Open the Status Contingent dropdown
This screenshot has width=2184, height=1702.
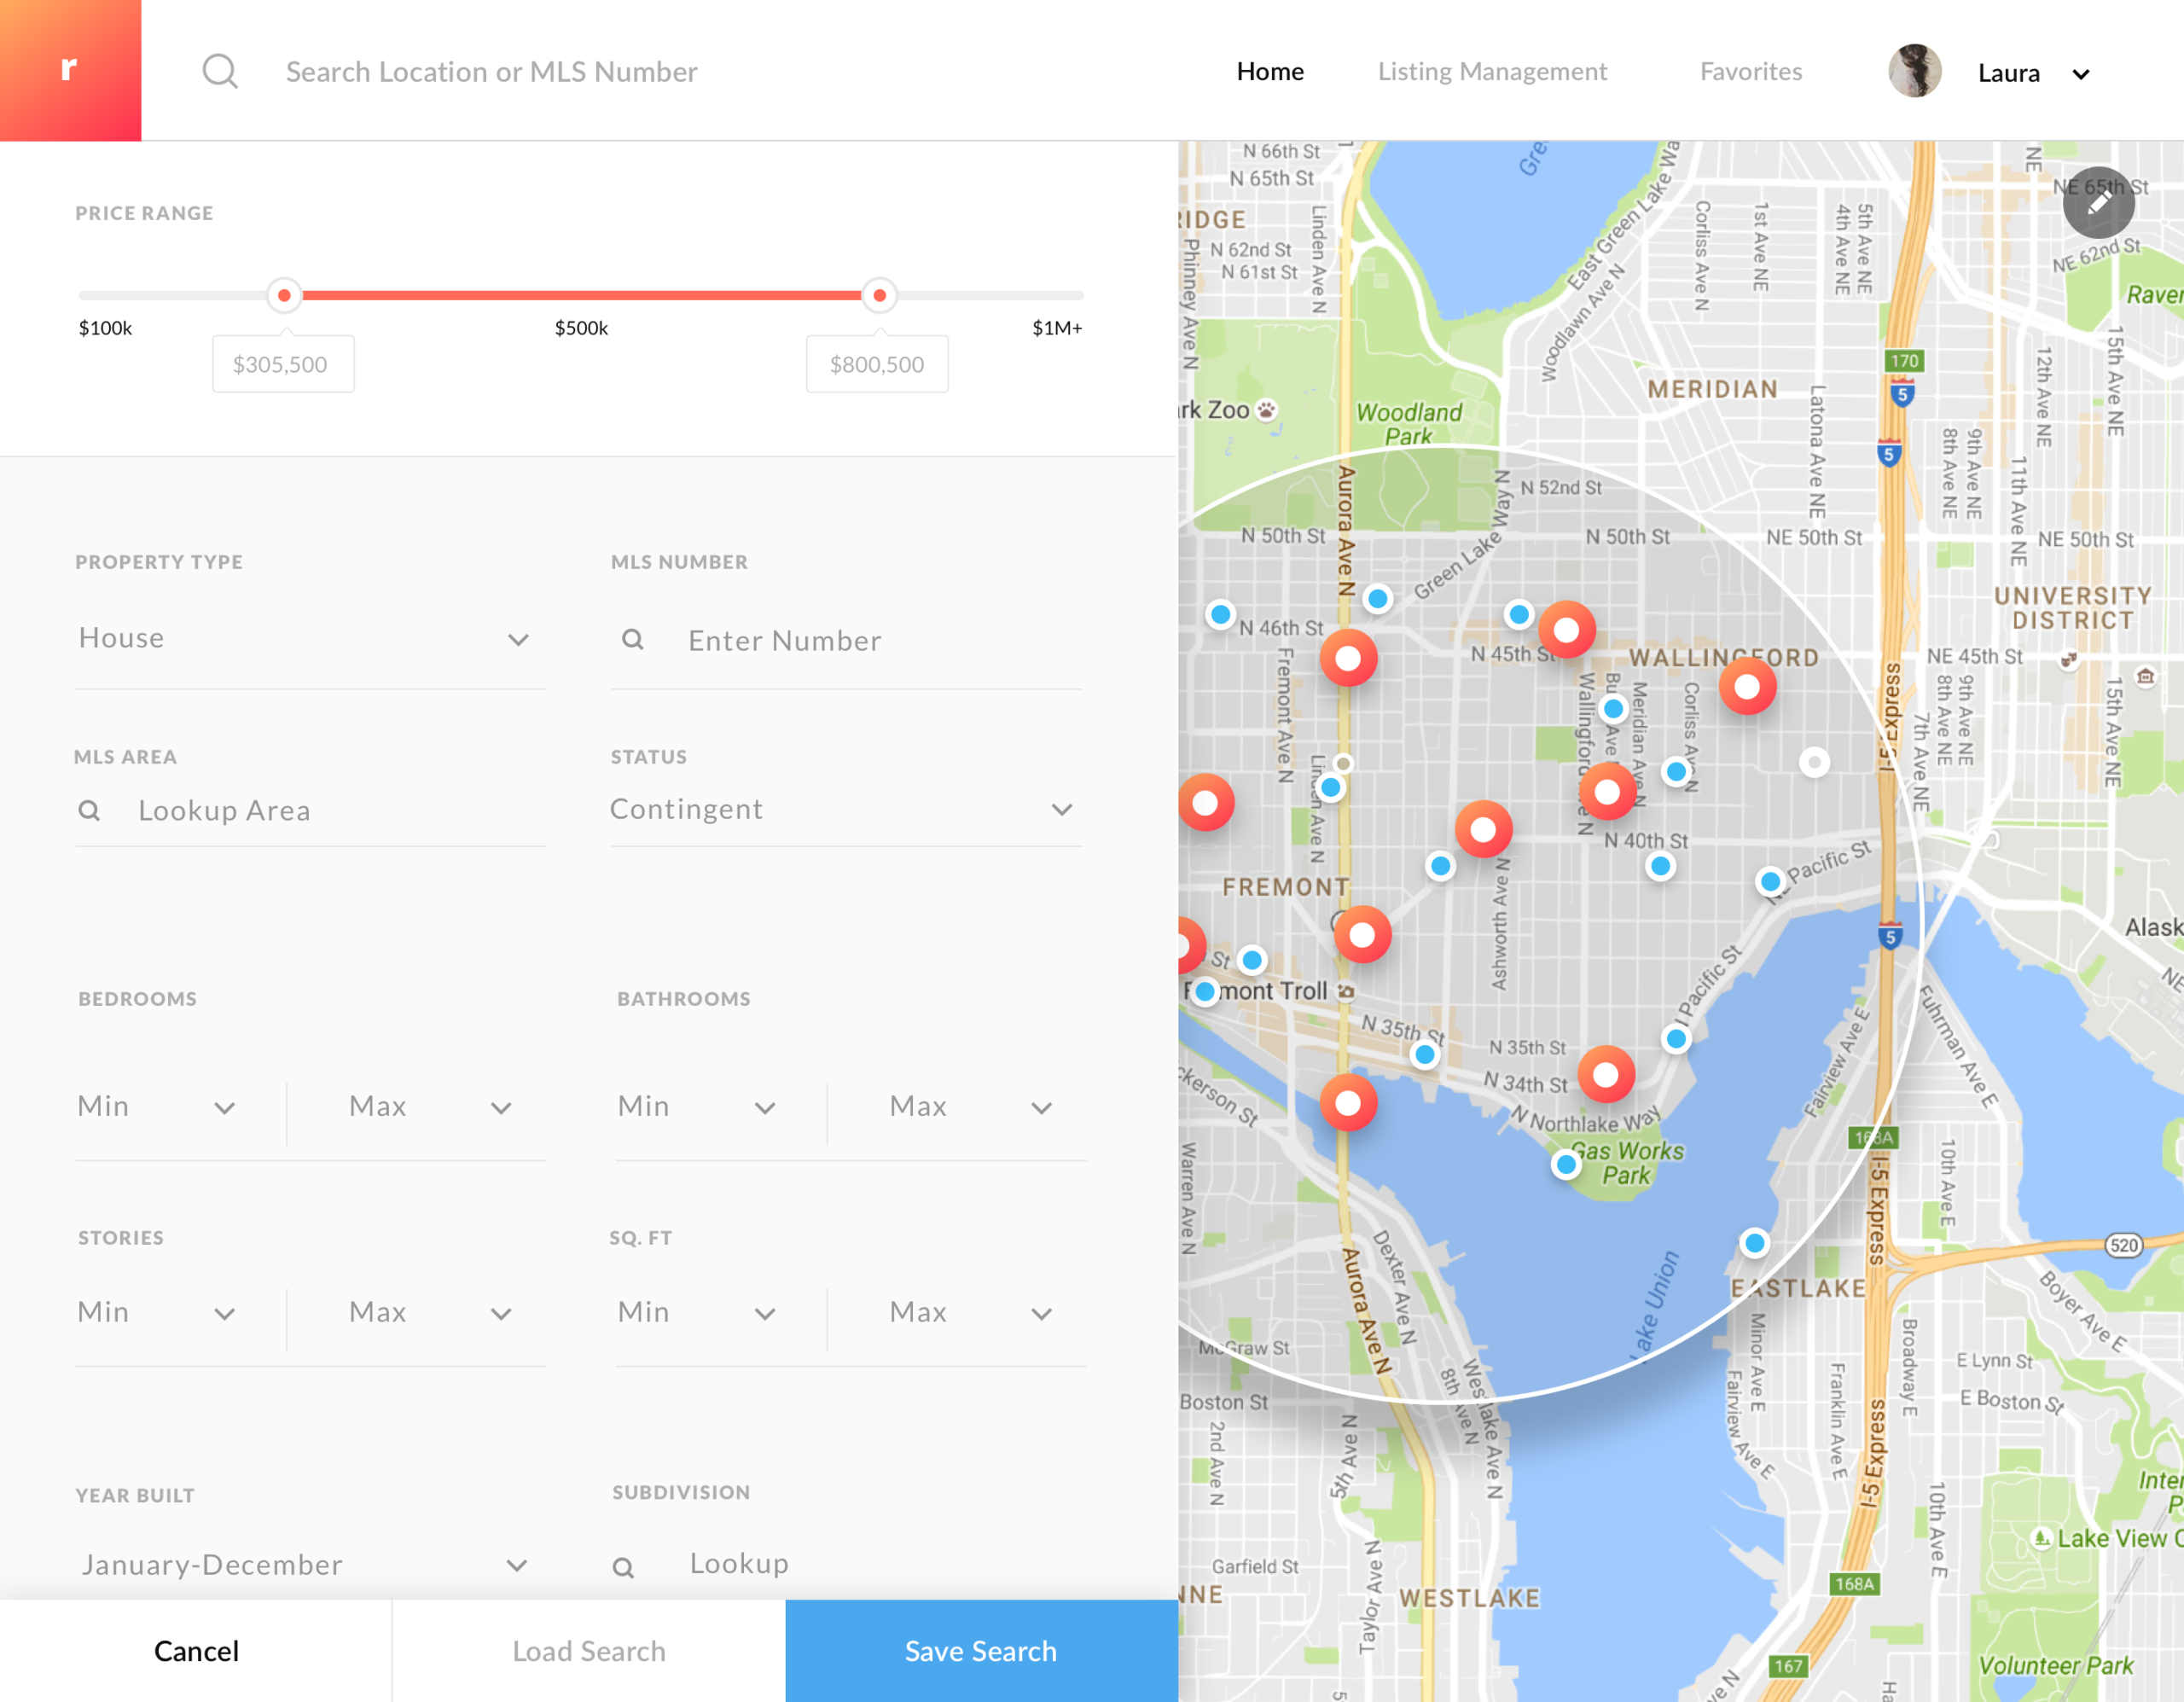[x=846, y=809]
